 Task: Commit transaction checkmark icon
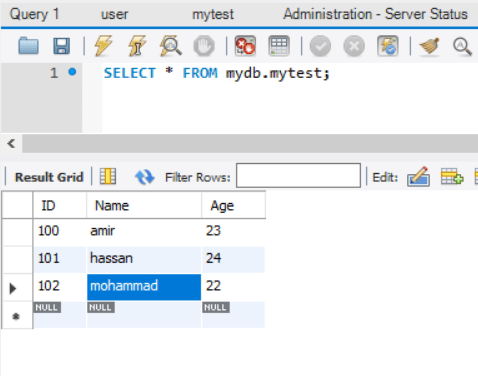pyautogui.click(x=320, y=46)
